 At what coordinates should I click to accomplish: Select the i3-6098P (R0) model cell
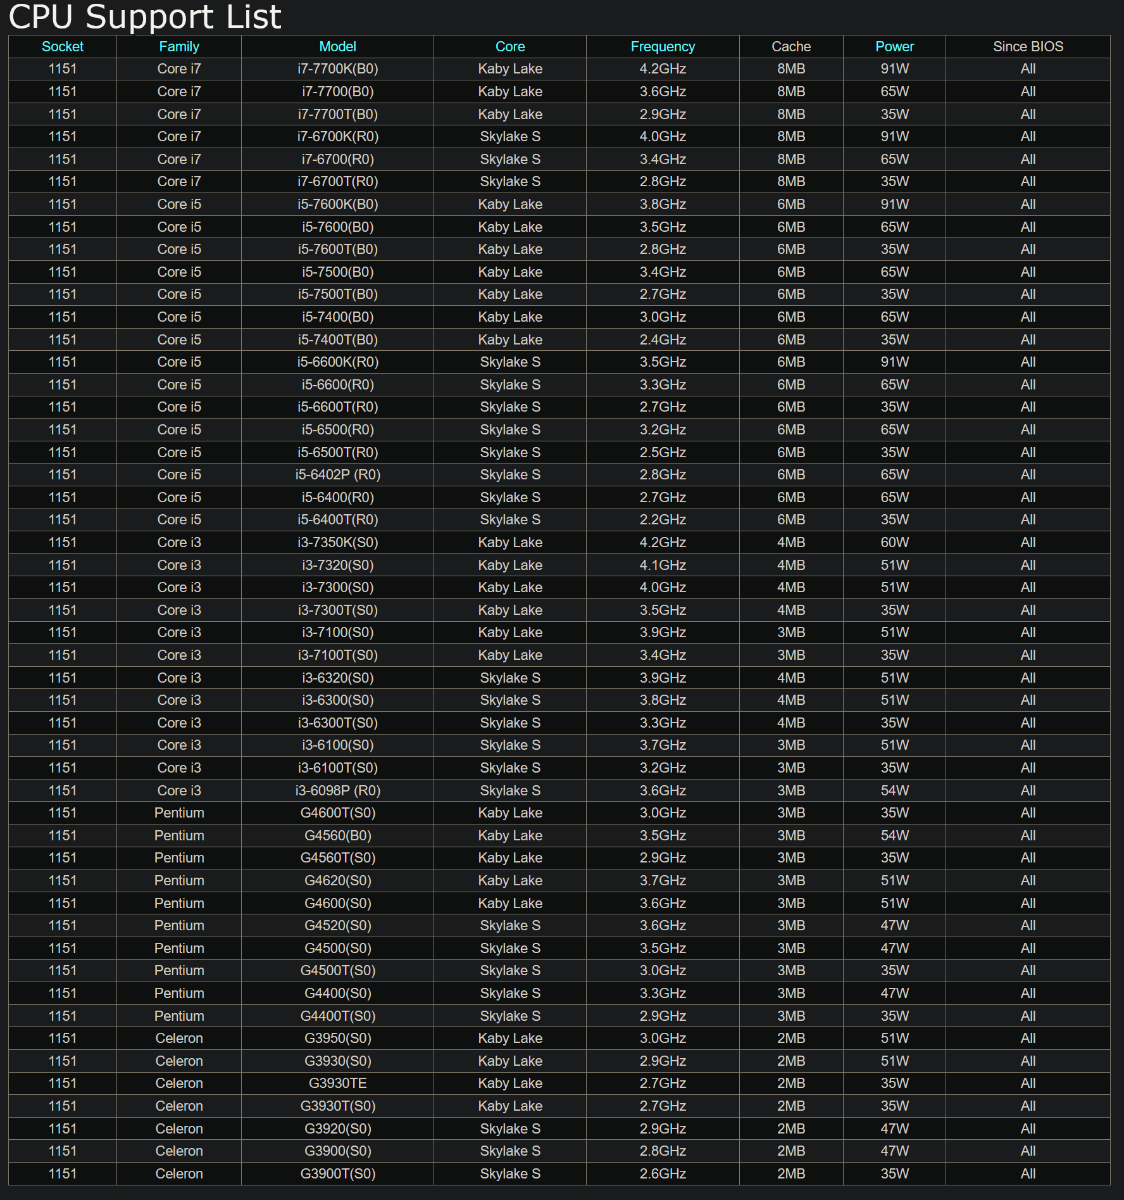(338, 790)
